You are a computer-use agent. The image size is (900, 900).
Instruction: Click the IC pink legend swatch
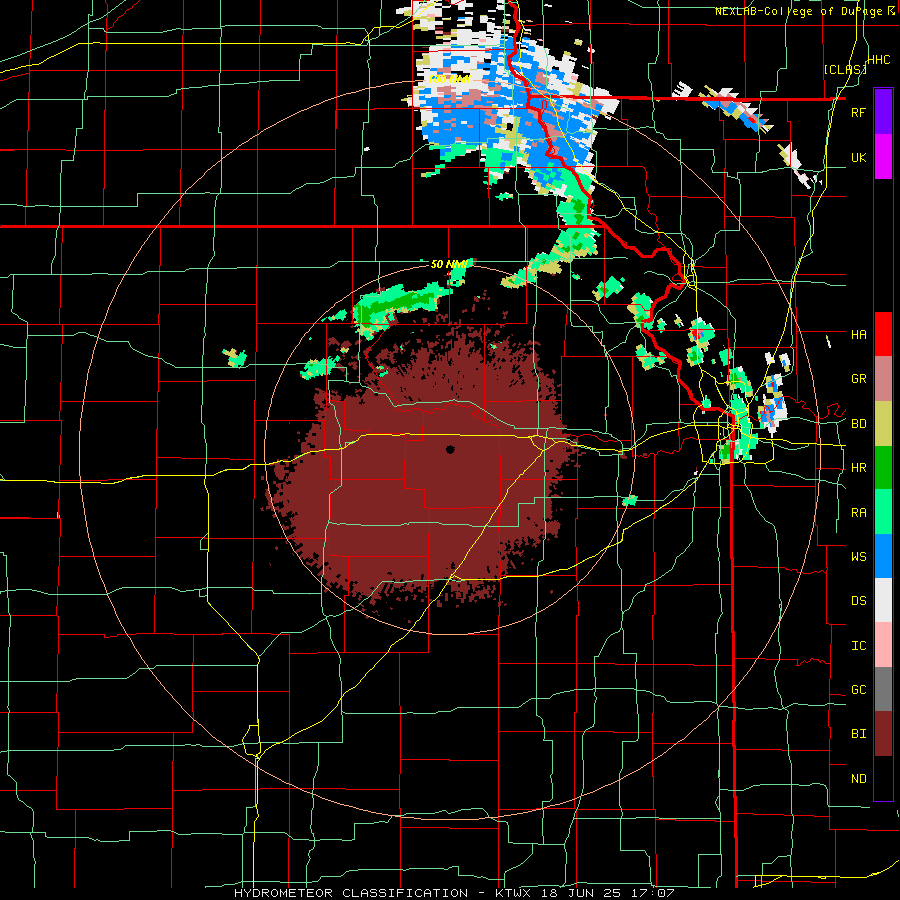pyautogui.click(x=883, y=645)
